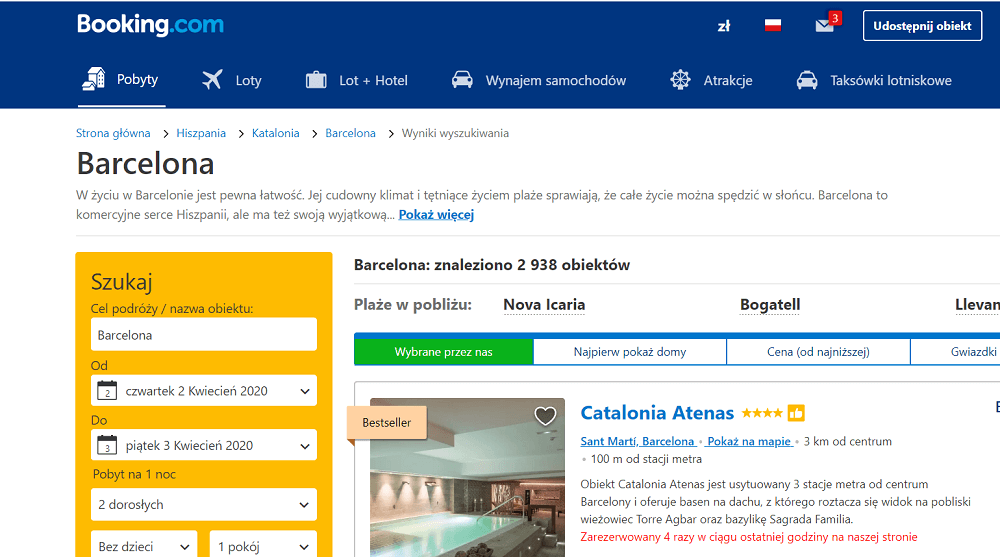Click the thumbs-up preferred partner icon
The height and width of the screenshot is (557, 1000).
pyautogui.click(x=796, y=413)
